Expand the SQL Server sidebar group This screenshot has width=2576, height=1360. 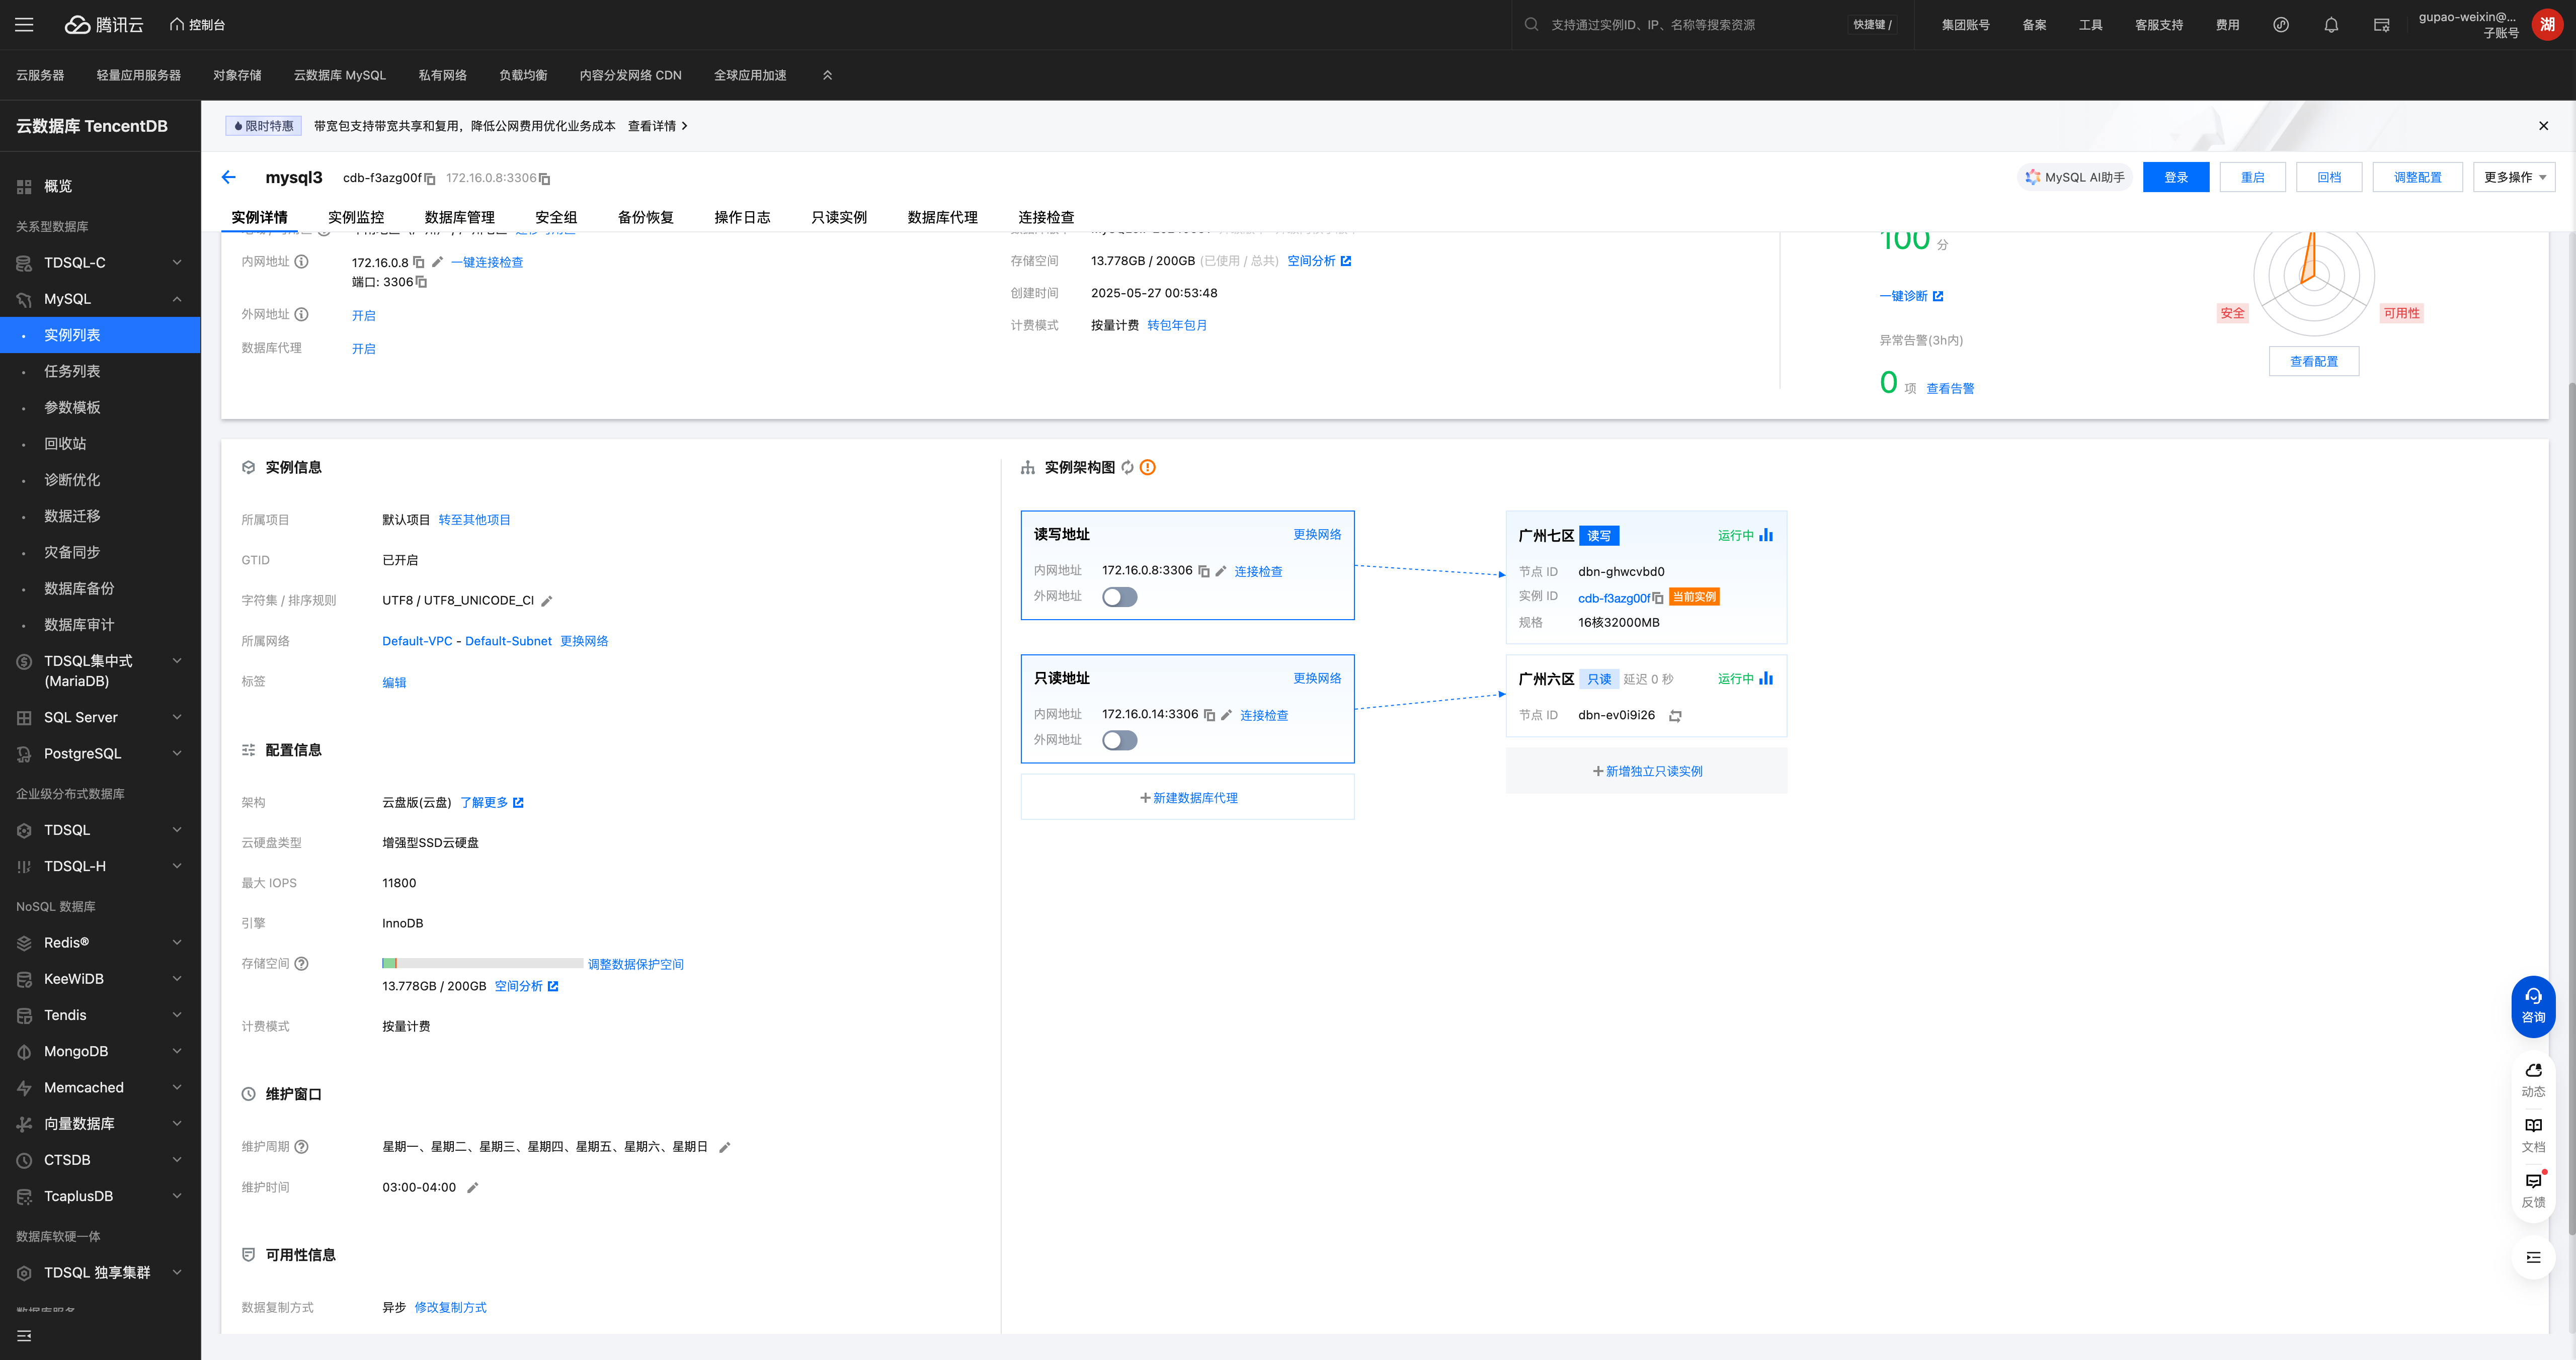[x=100, y=717]
